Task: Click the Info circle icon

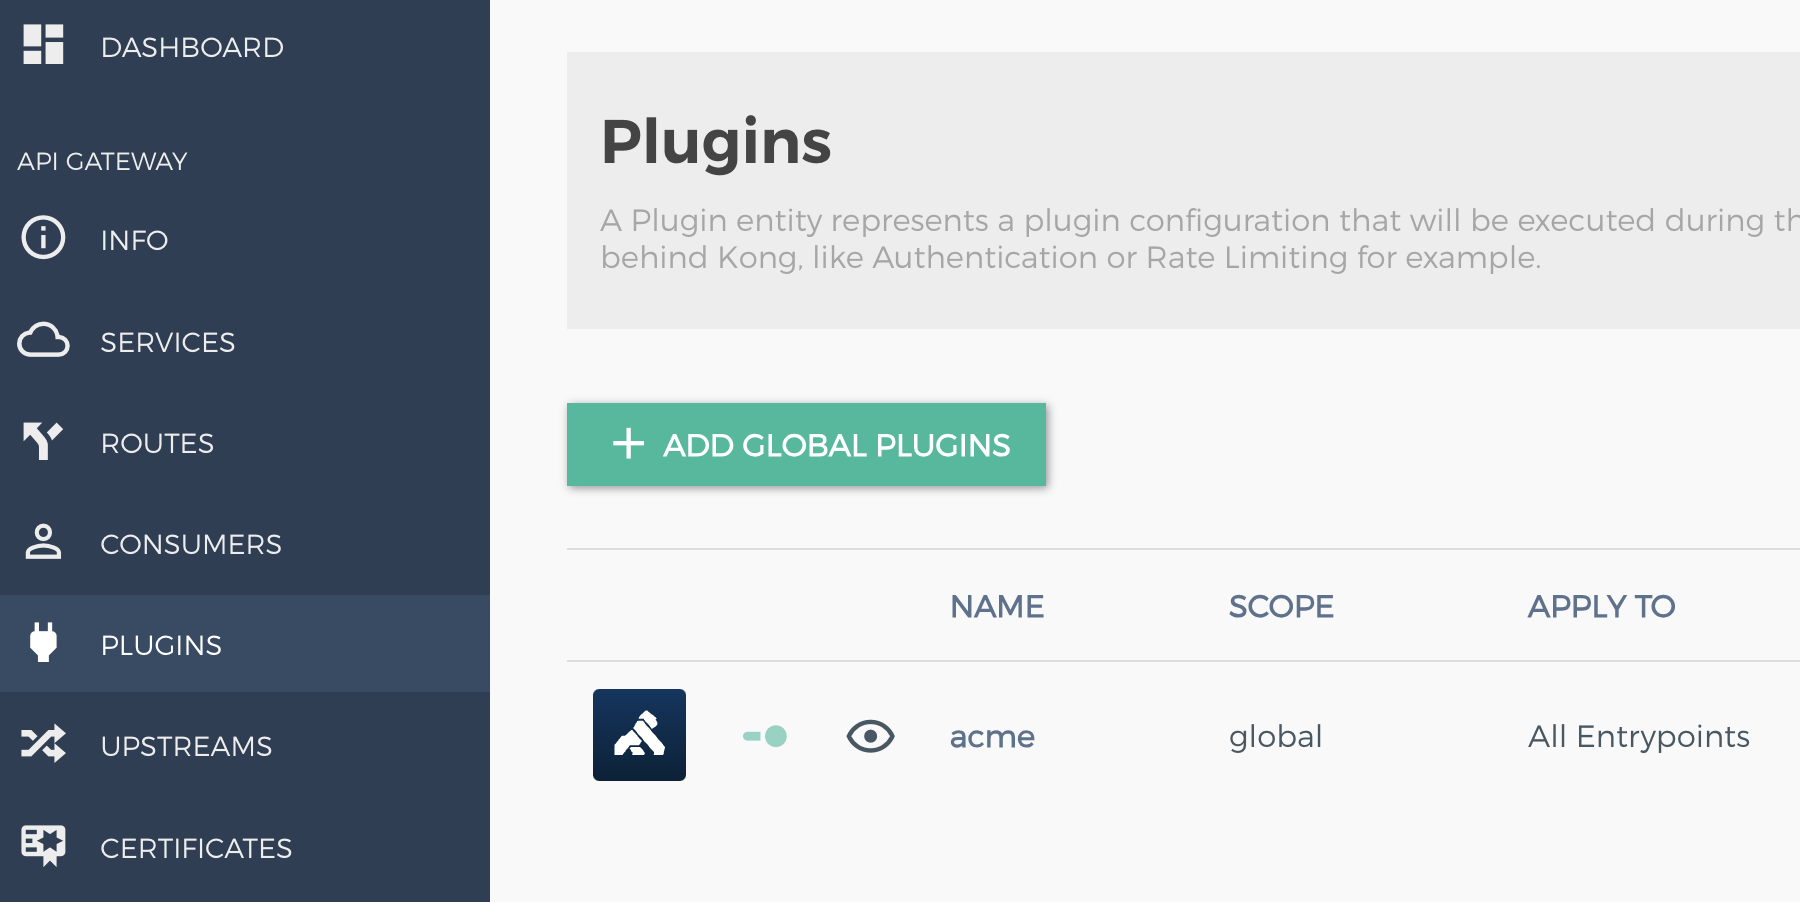Action: (42, 239)
